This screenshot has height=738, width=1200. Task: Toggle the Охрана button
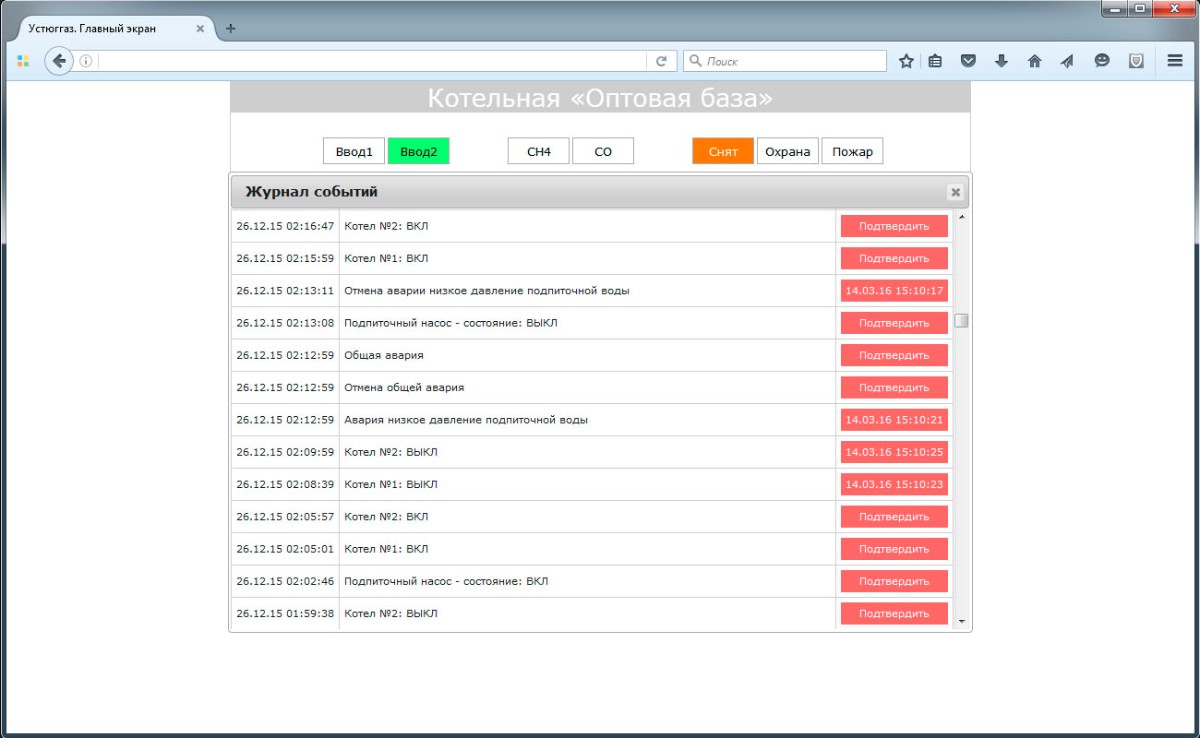click(x=788, y=152)
